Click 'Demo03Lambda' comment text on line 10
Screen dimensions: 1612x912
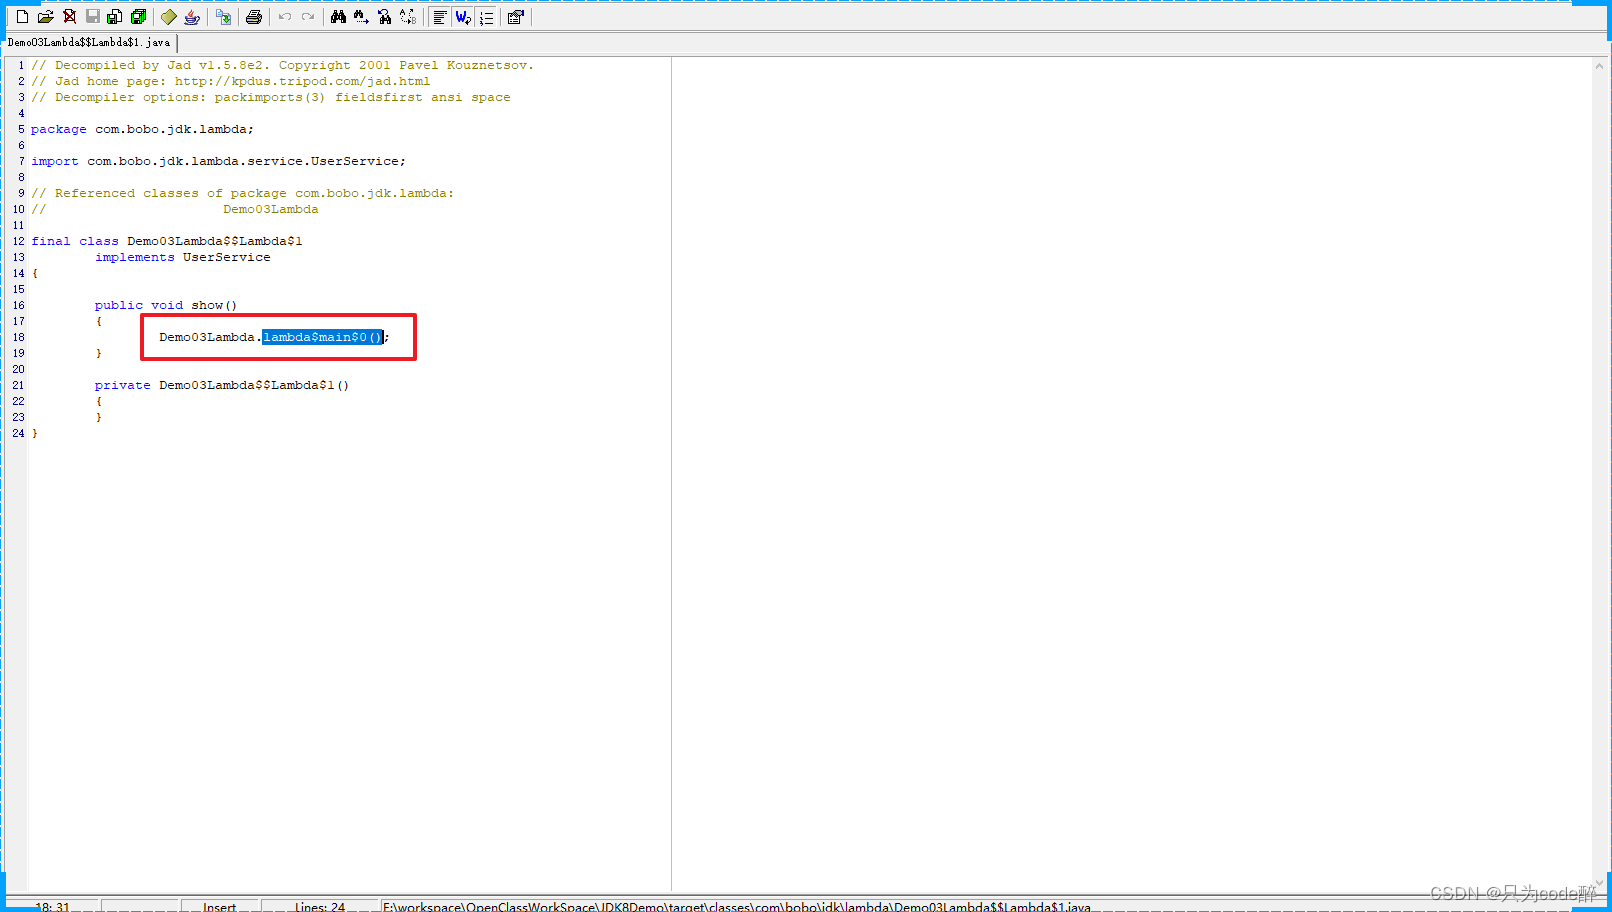coord(271,209)
